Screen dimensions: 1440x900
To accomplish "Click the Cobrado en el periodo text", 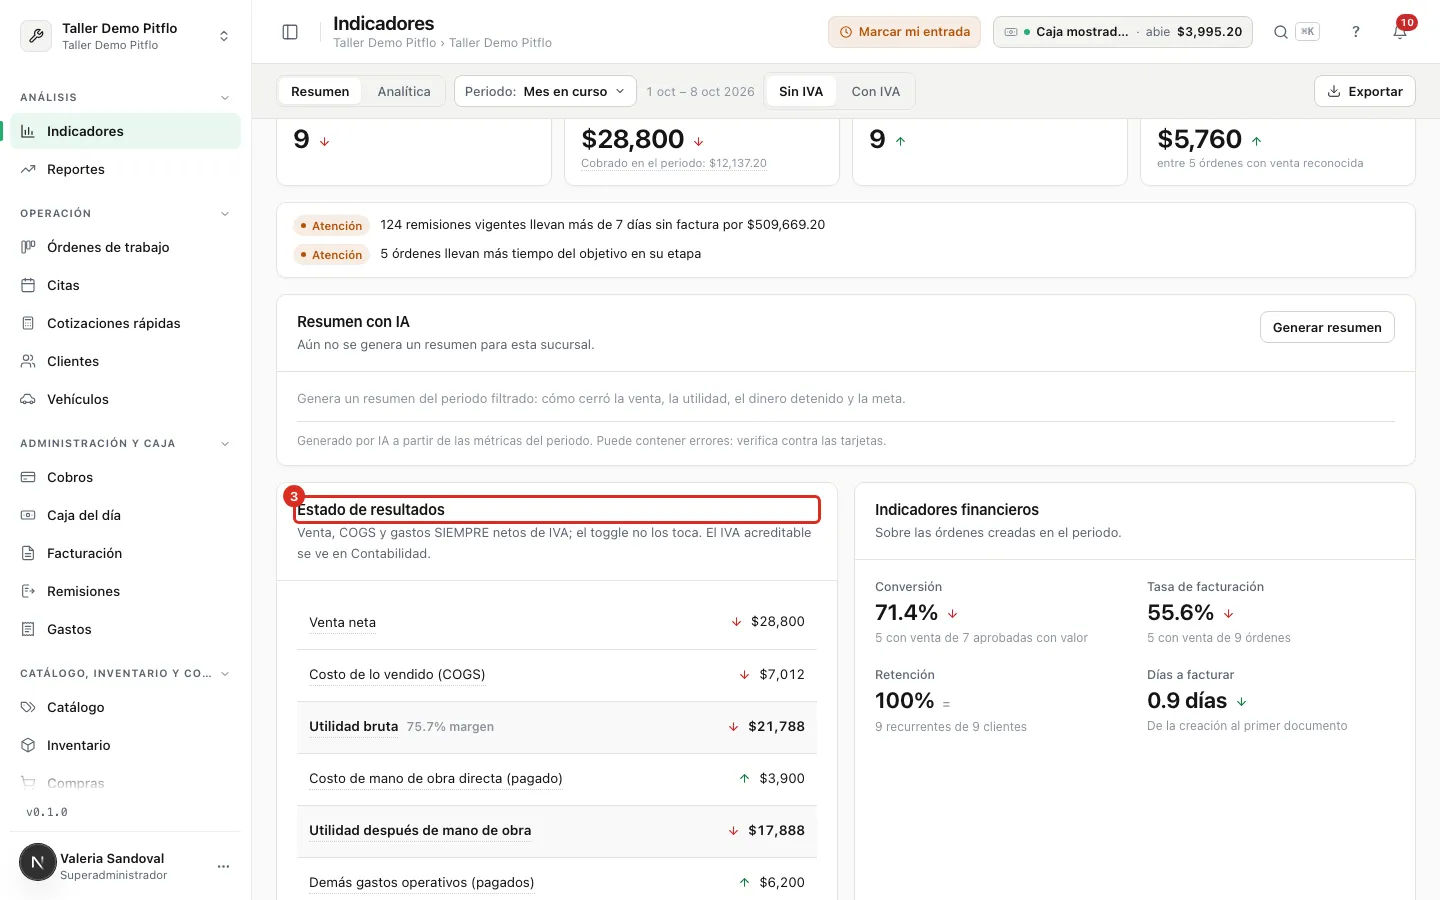I will [x=674, y=163].
